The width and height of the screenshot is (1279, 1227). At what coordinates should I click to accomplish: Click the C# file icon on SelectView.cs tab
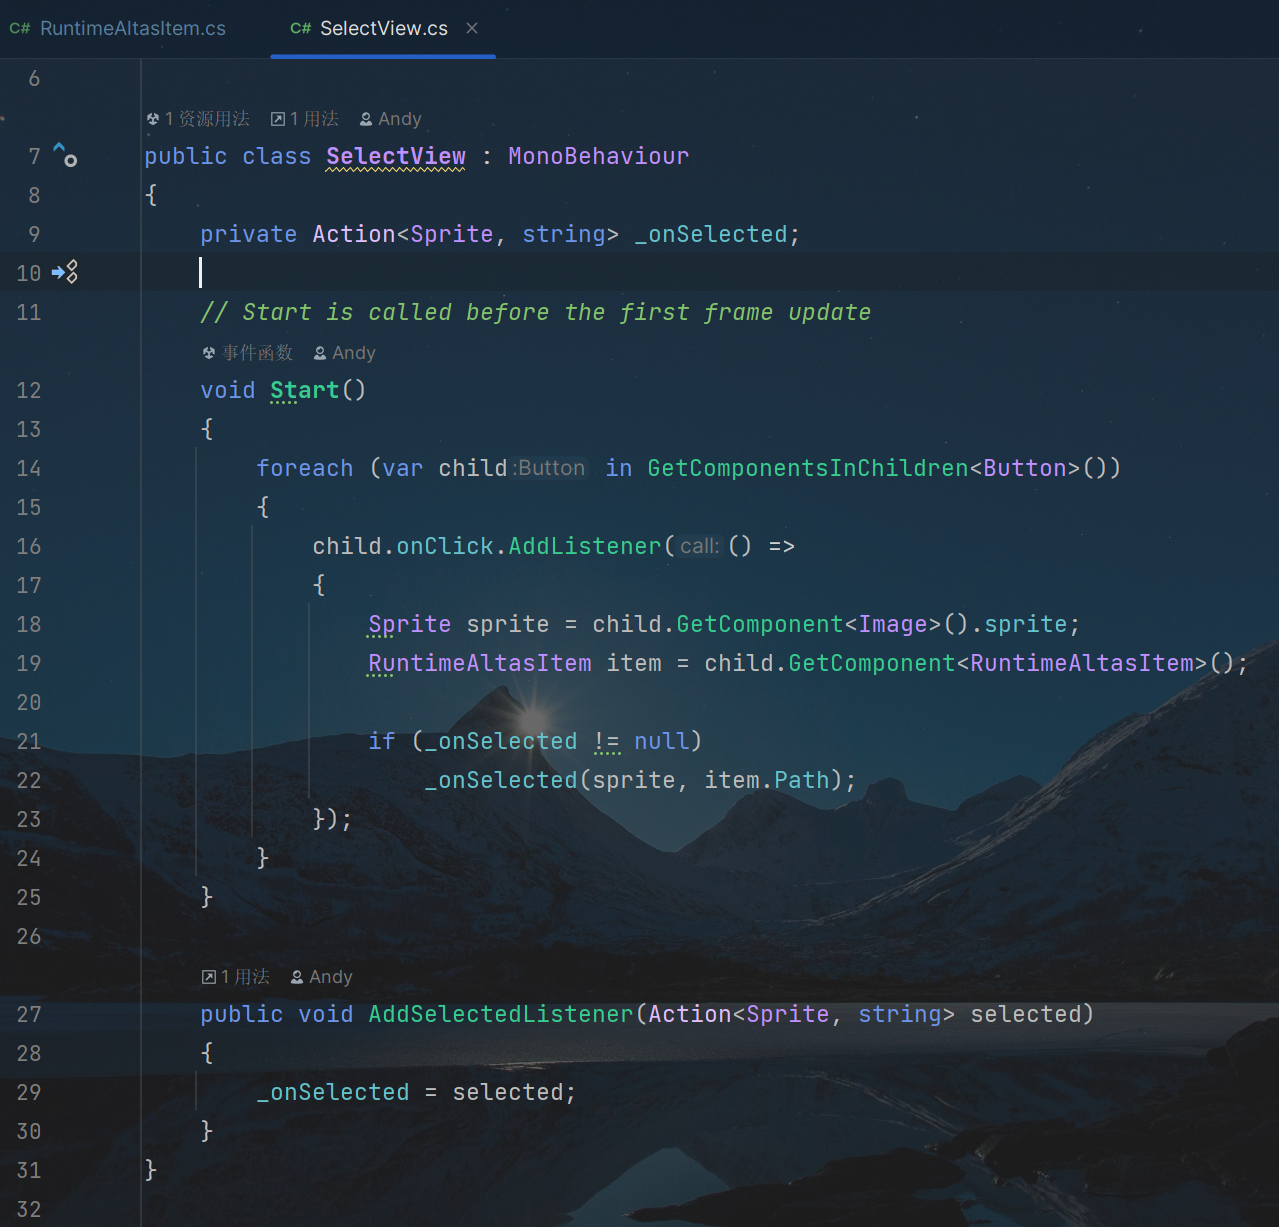coord(300,29)
